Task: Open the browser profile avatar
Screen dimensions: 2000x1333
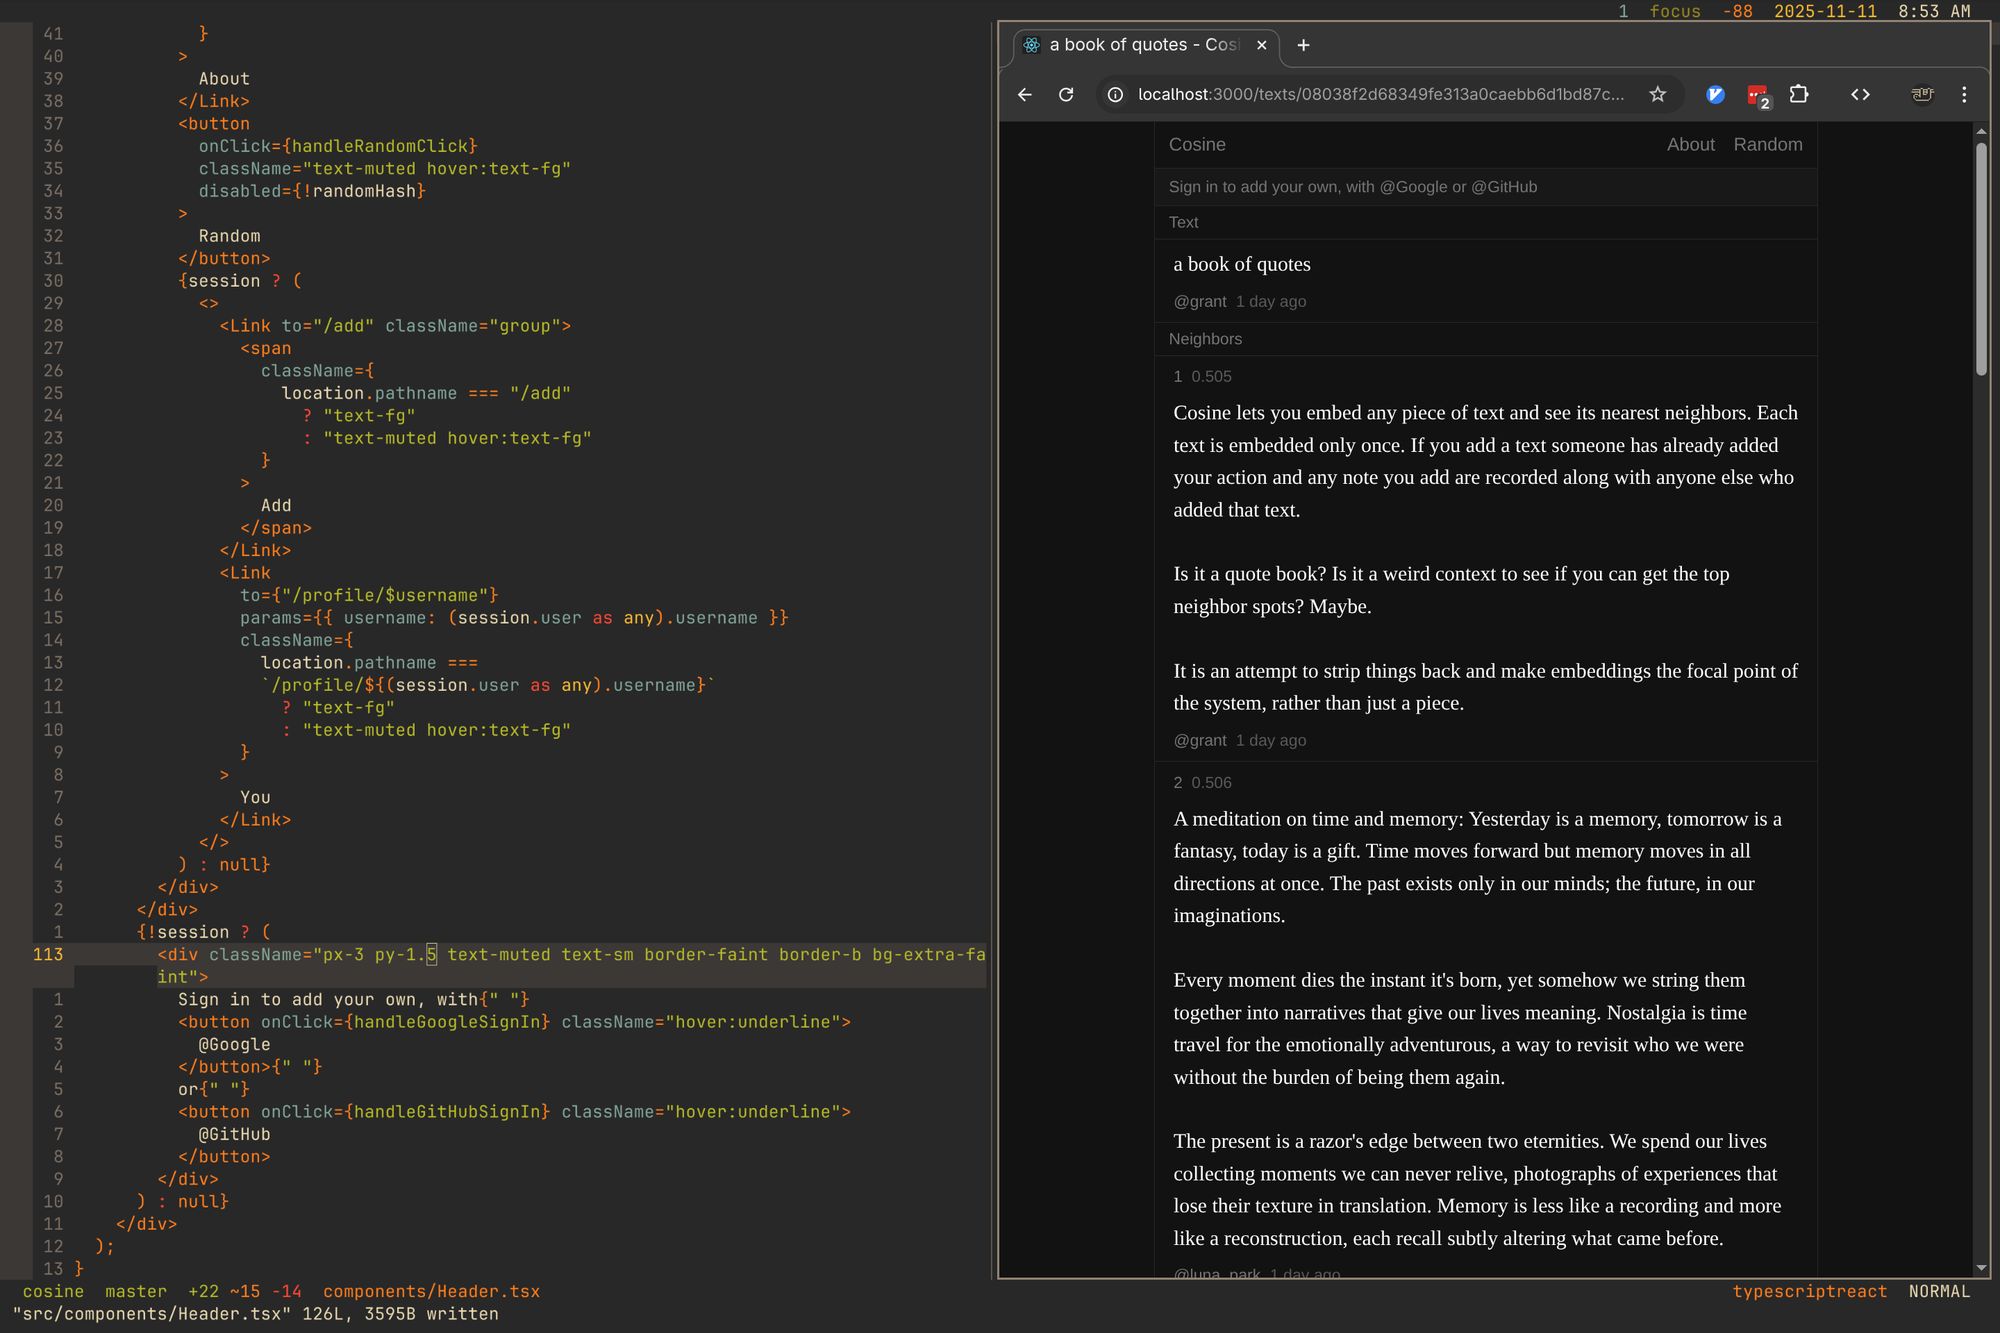Action: [x=1922, y=95]
